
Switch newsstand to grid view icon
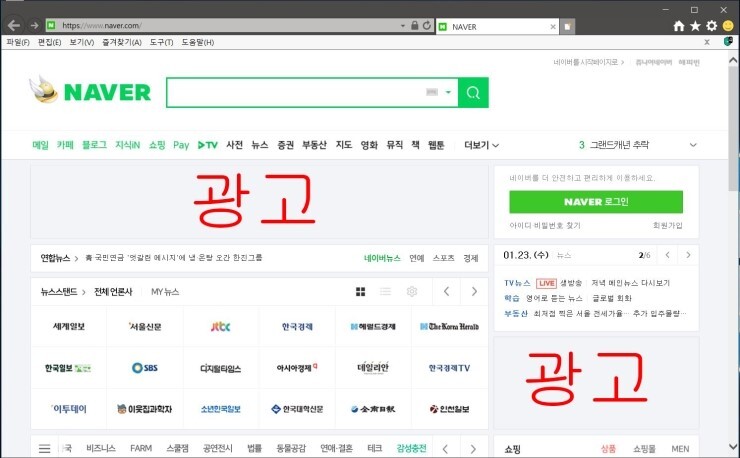(361, 292)
